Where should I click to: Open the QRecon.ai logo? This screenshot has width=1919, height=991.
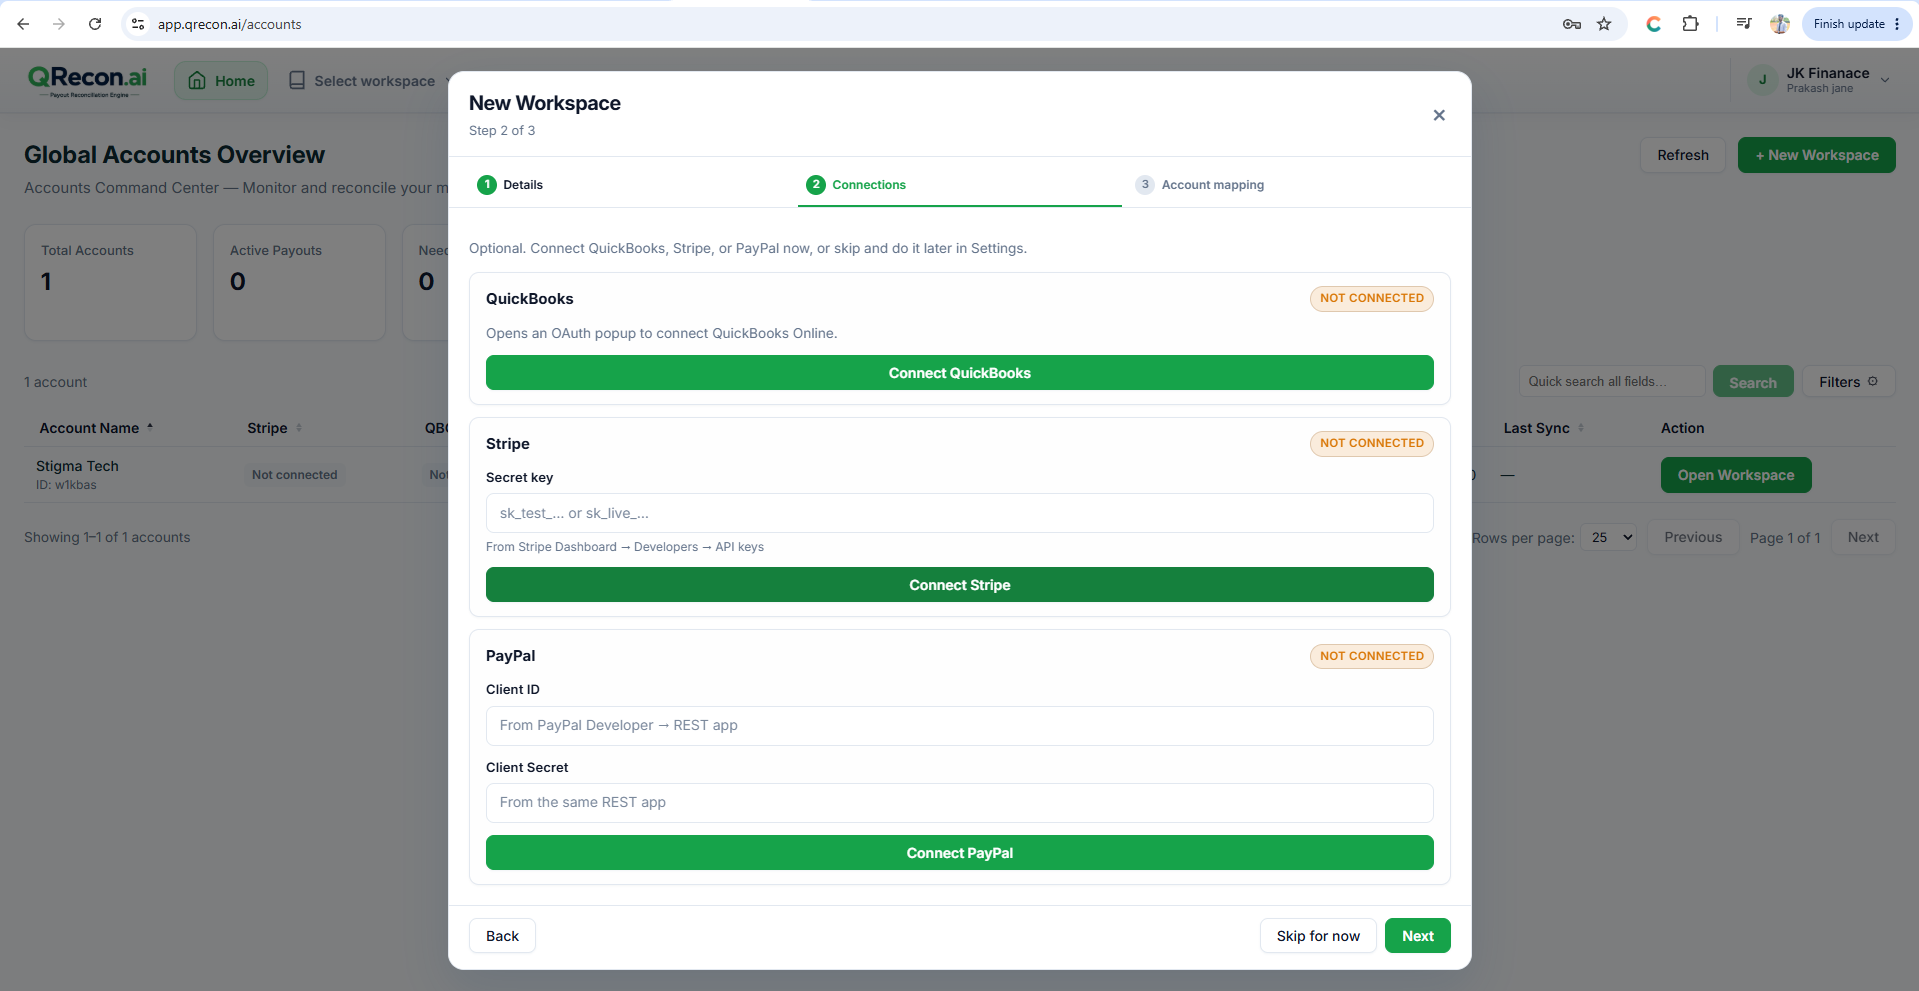coord(88,81)
